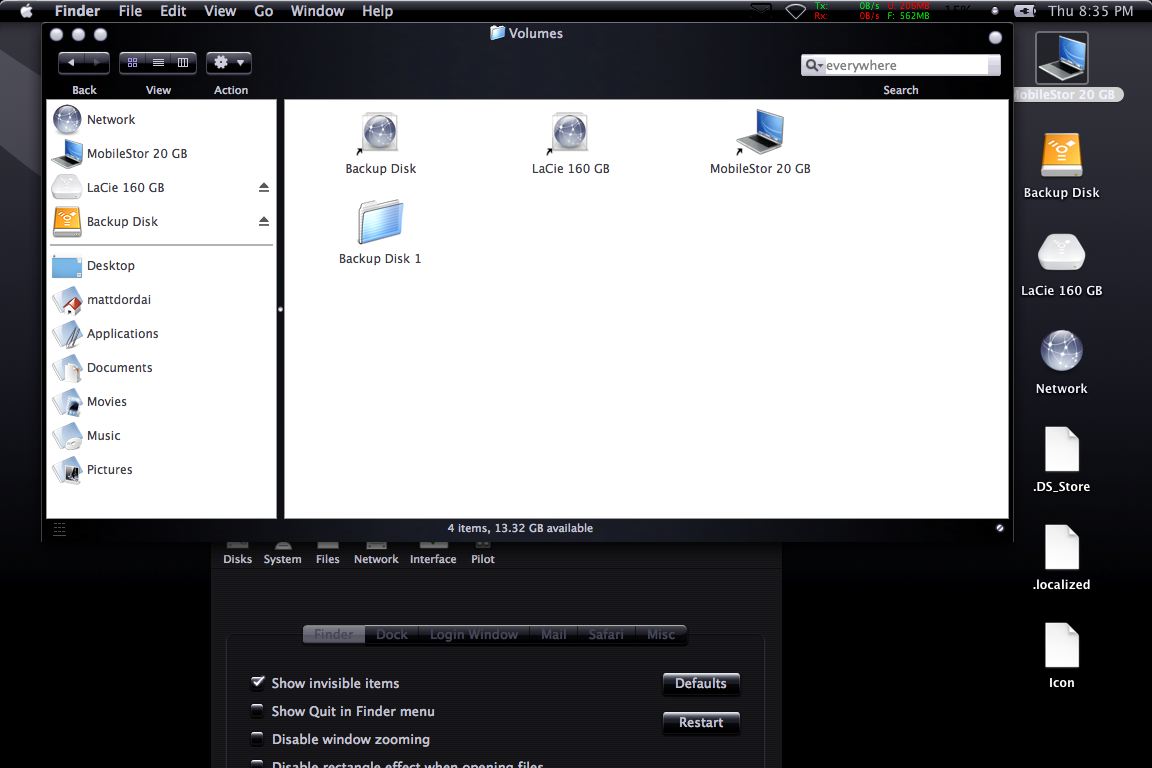Eject Backup Disk from sidebar
This screenshot has width=1152, height=768.
click(264, 221)
